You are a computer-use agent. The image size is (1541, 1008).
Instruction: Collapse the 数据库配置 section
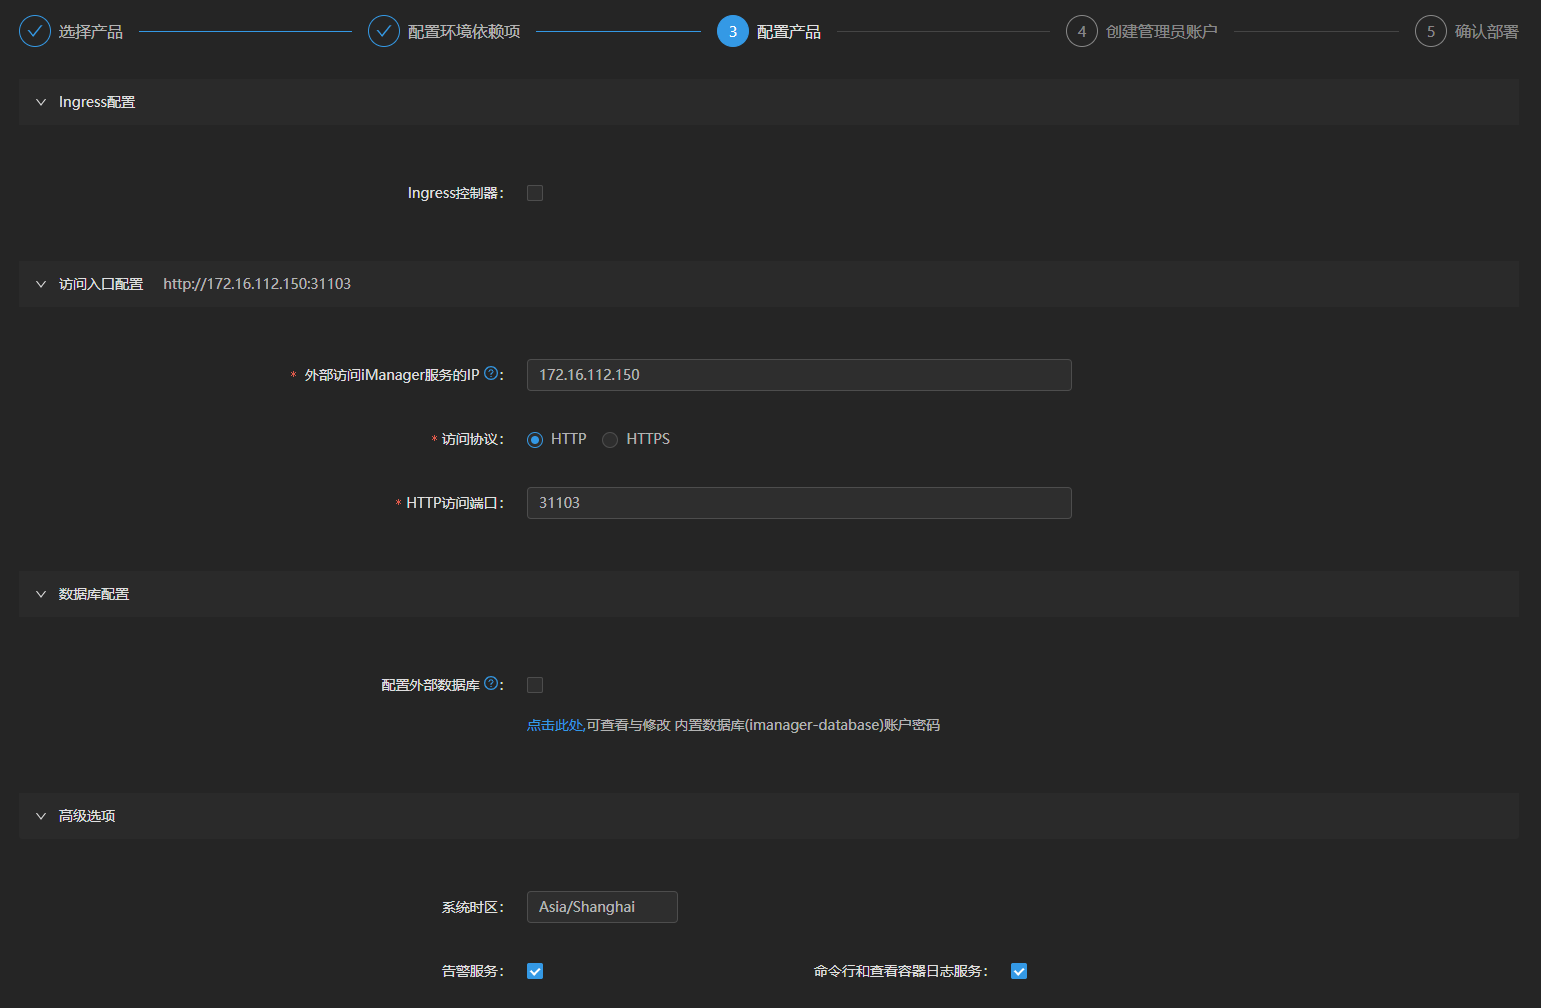click(40, 593)
